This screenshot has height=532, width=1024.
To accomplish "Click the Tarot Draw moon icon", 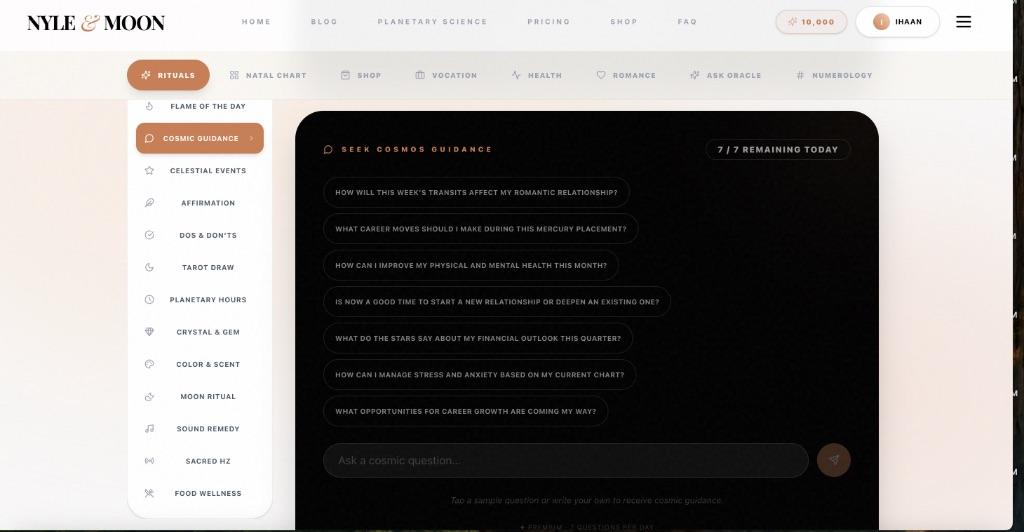I will (x=150, y=267).
